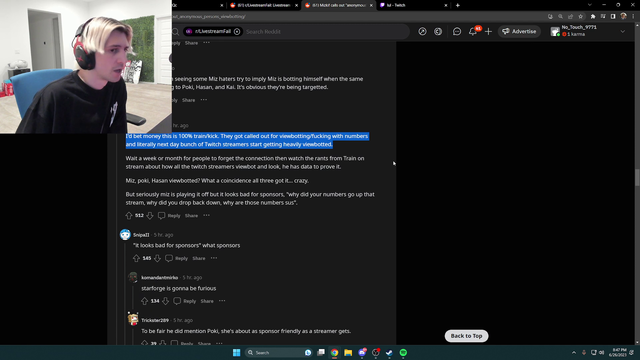Click the Windows taskbar Search box
Image resolution: width=640 pixels, height=360 pixels.
(279, 353)
